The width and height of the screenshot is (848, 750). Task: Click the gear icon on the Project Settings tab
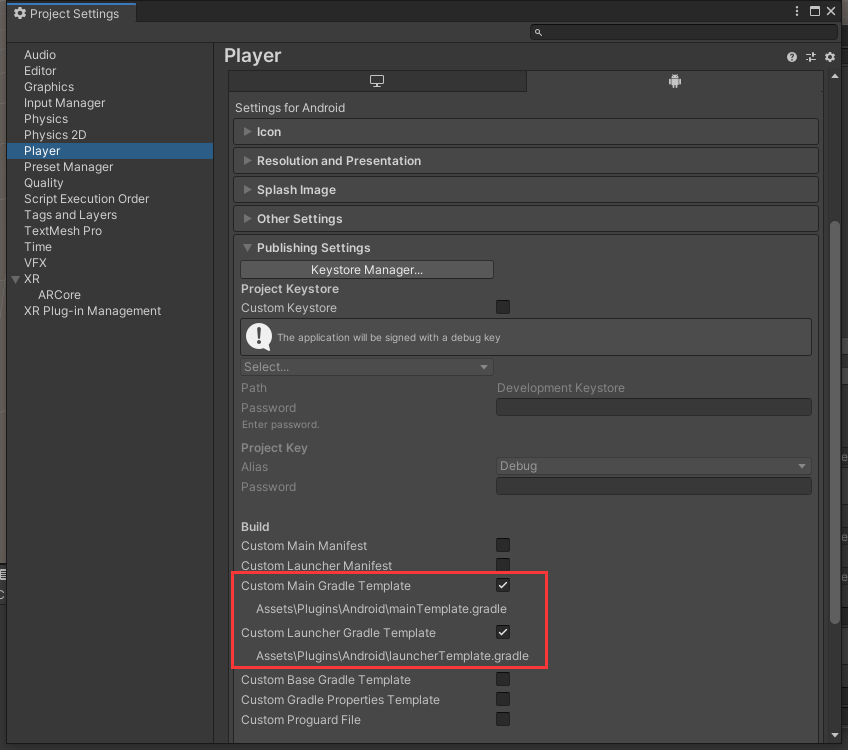(20, 13)
